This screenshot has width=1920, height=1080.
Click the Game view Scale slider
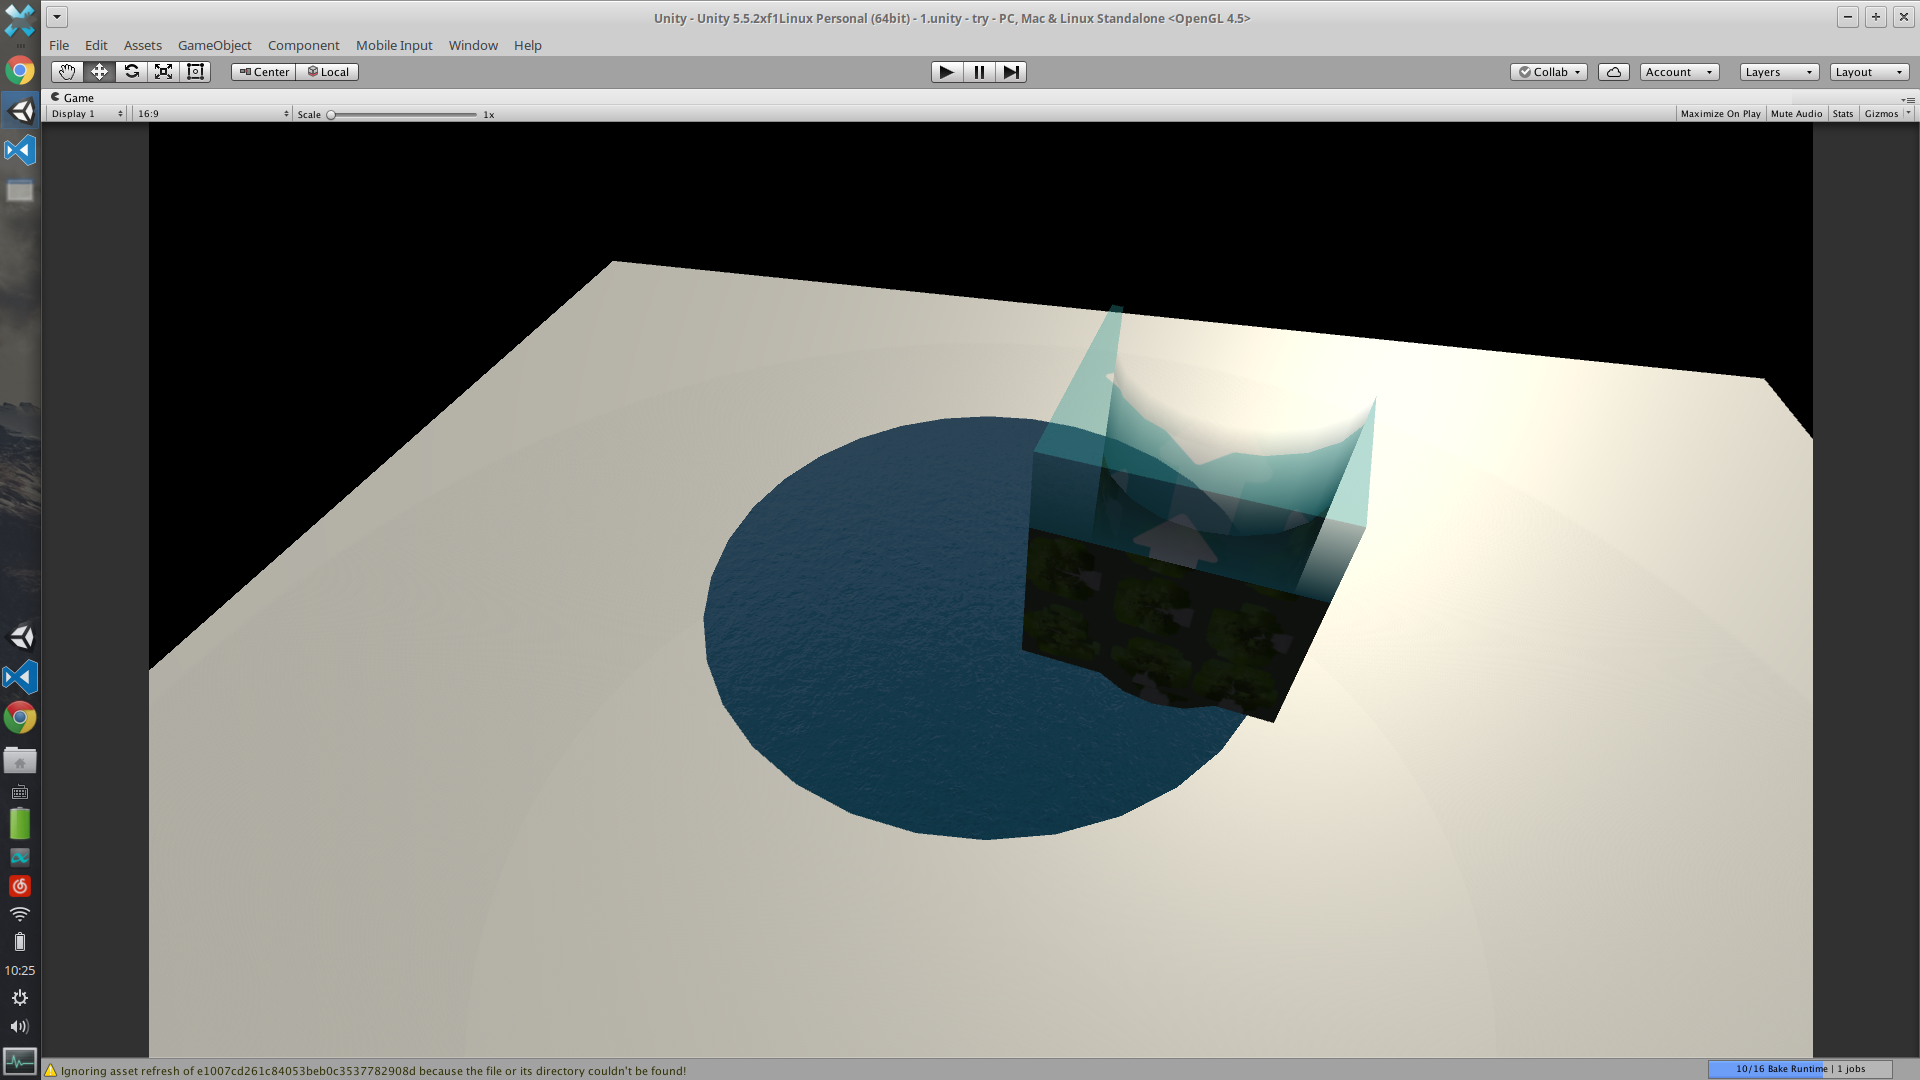403,115
